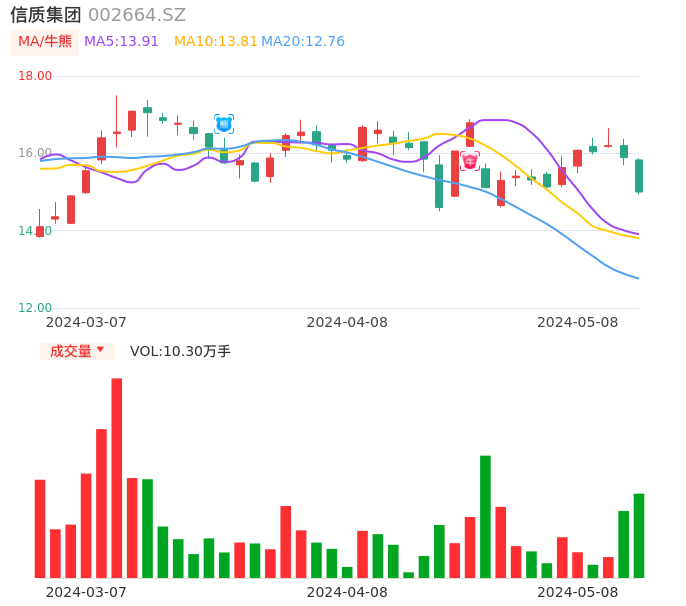686x606 pixels.
Task: Click the MA20:12.76 legend label
Action: 303,42
